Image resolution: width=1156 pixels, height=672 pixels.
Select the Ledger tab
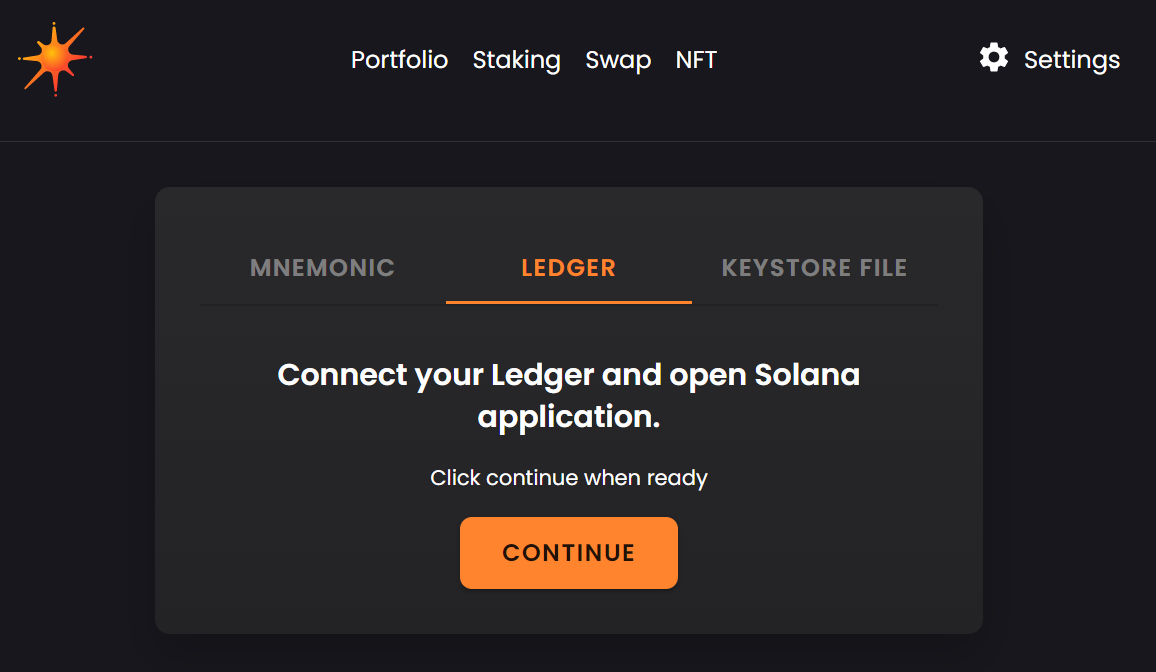pos(568,268)
